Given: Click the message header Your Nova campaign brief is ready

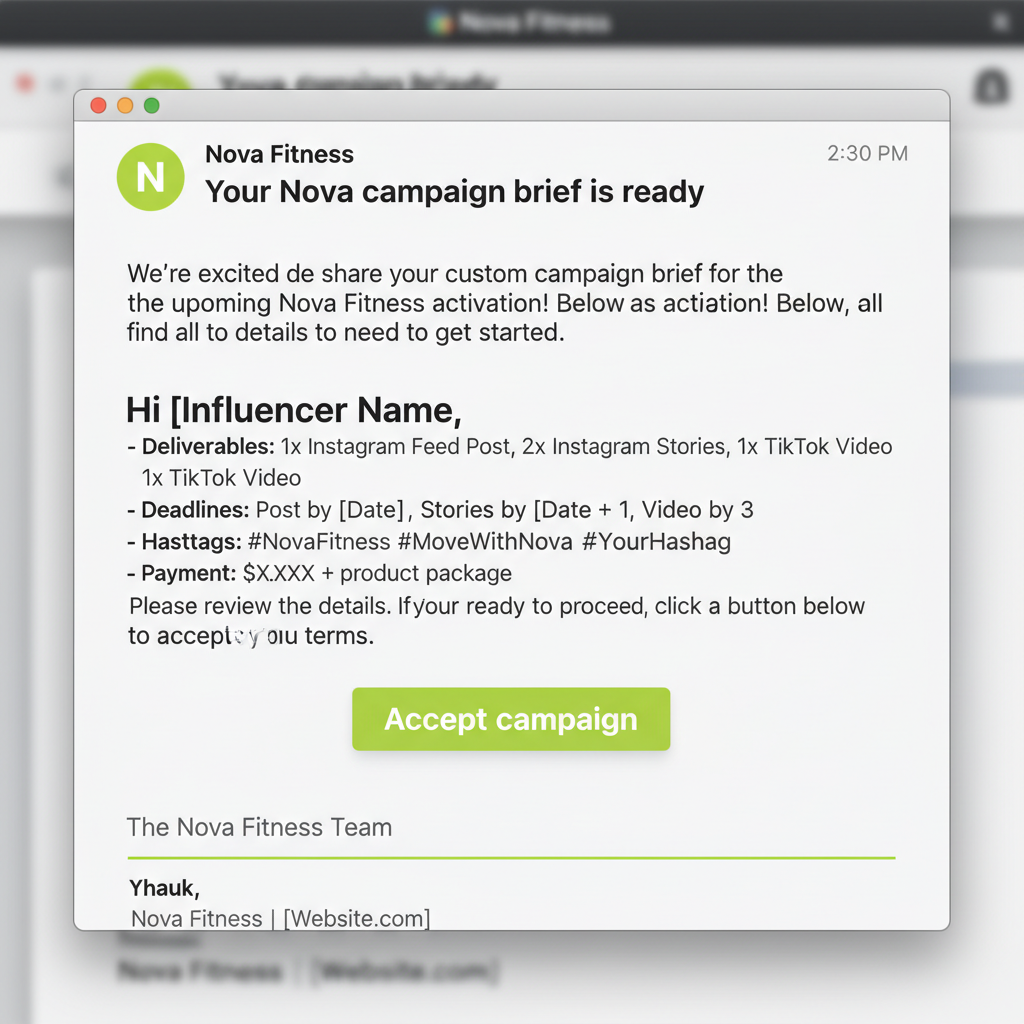Looking at the screenshot, I should tap(454, 191).
